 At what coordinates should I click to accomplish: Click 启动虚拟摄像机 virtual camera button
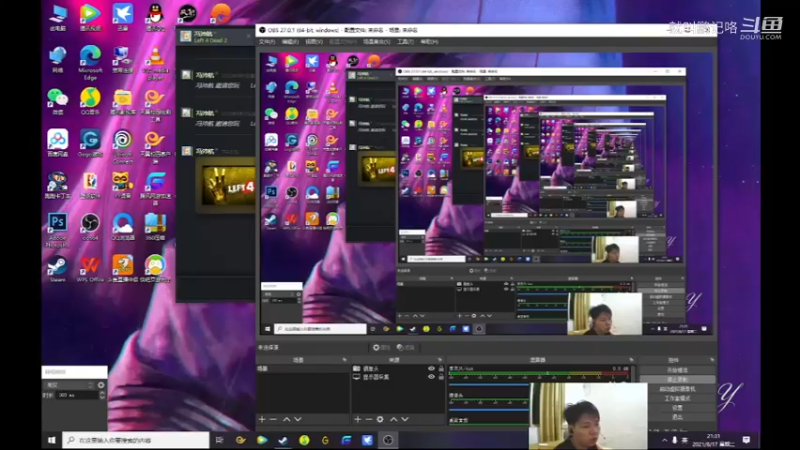point(677,389)
